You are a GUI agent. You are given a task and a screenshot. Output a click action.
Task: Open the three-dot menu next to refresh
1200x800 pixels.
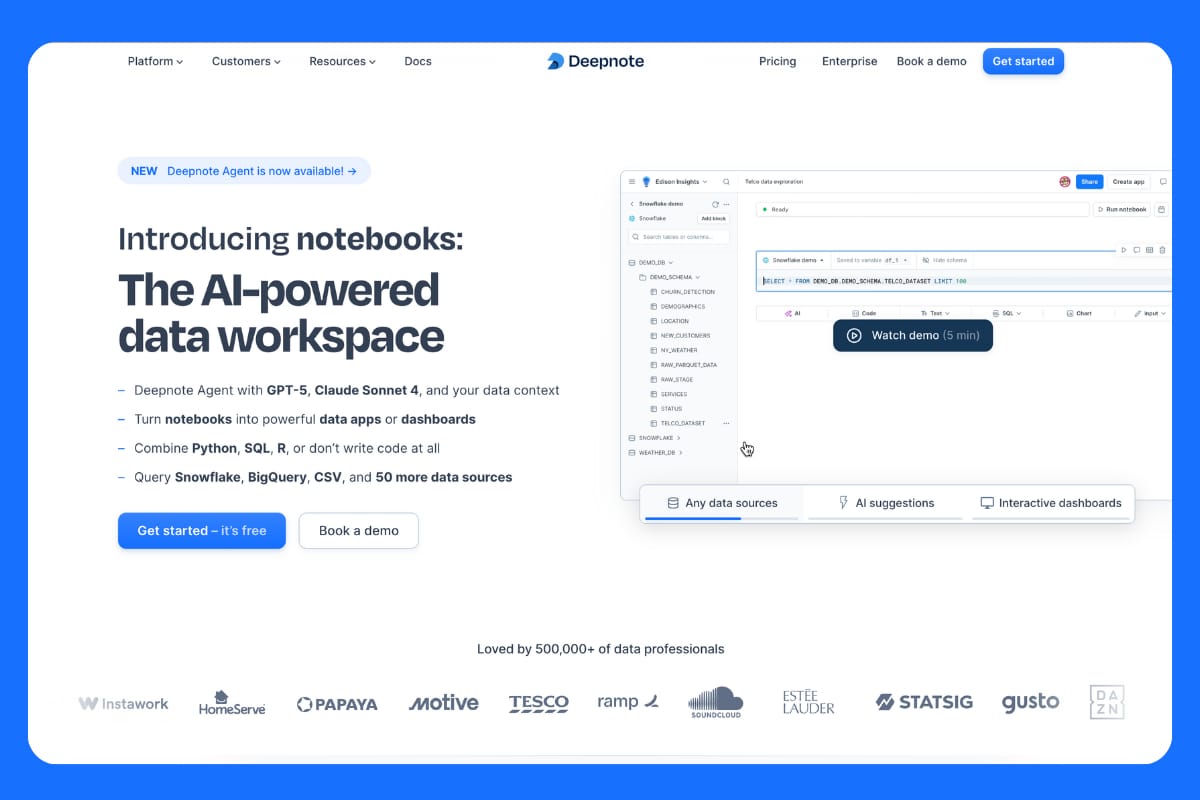click(727, 204)
